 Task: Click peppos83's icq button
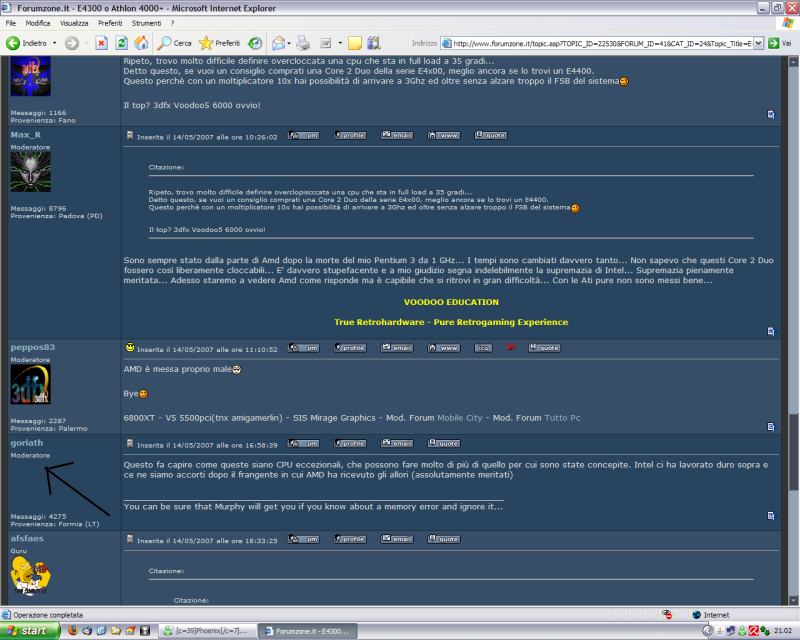pos(483,348)
